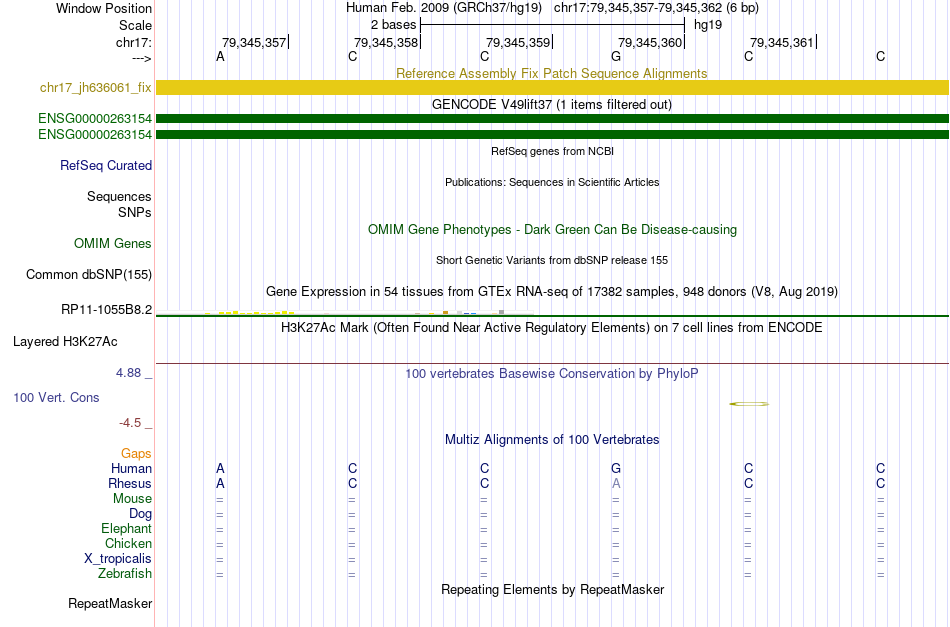Click the Reference Assembly Fix Patch title
Screen dimensions: 950x627
point(552,73)
